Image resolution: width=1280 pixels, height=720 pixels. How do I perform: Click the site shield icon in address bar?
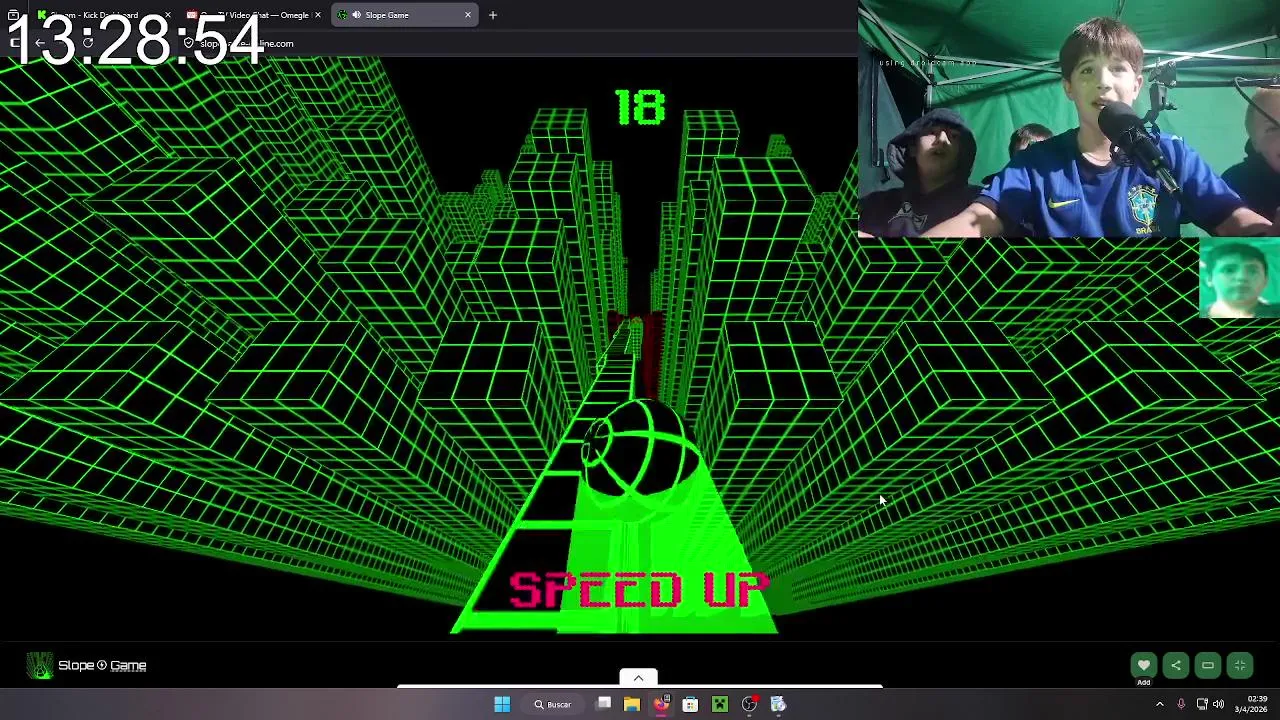point(188,43)
